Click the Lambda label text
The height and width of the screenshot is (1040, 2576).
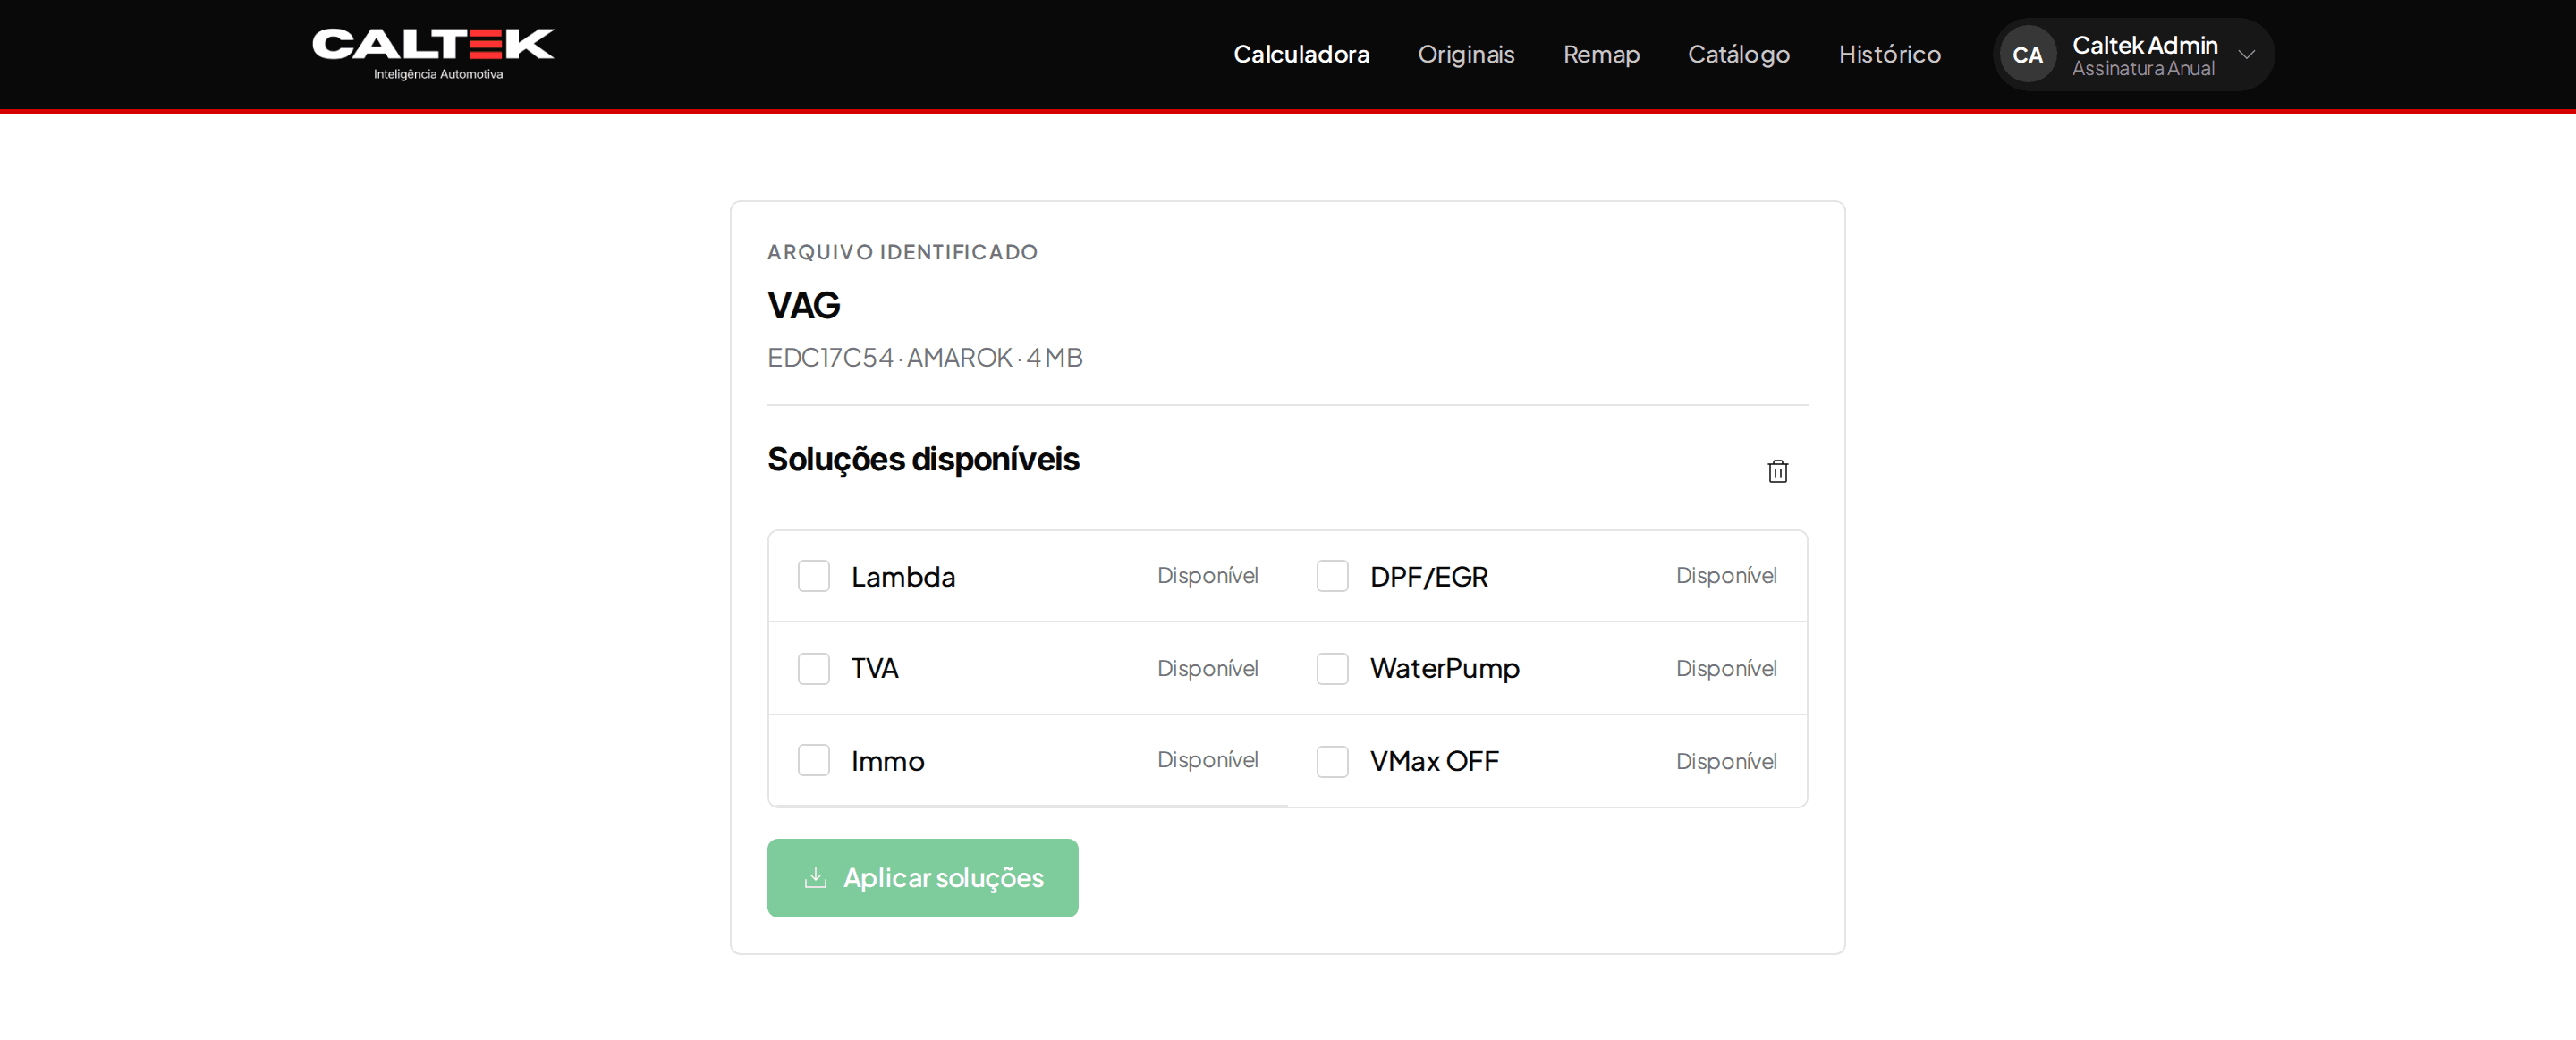tap(903, 577)
